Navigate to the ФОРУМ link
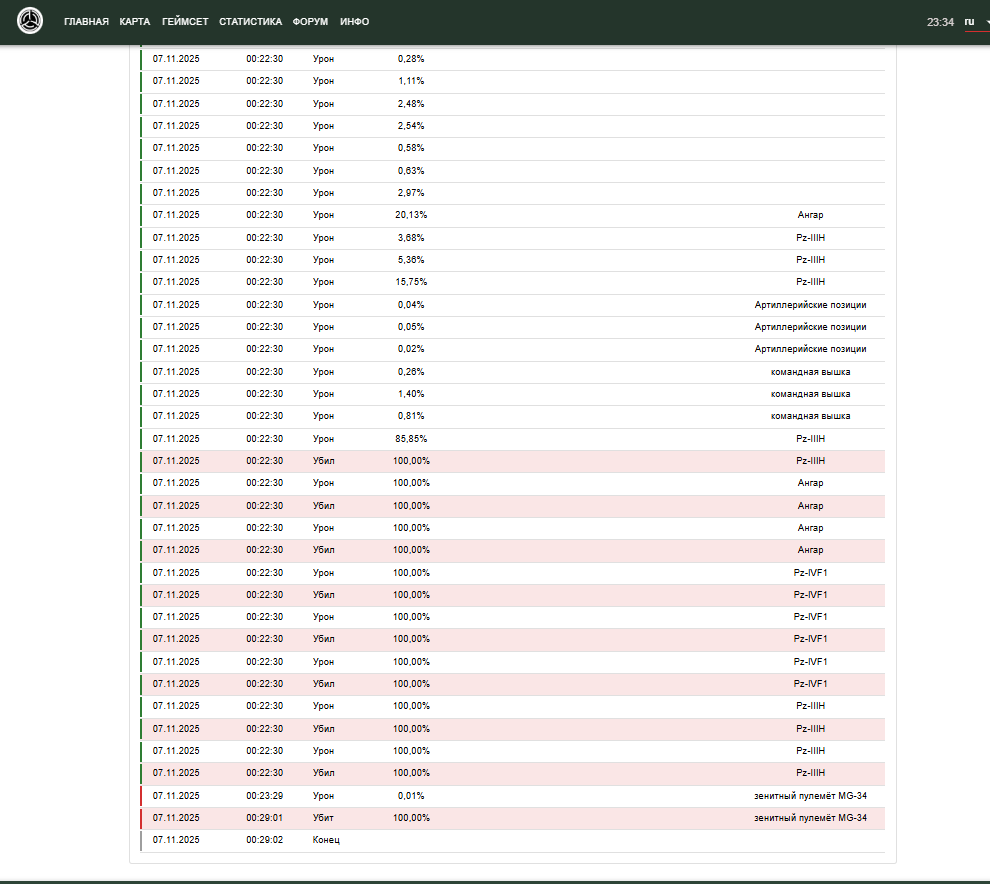990x884 pixels. tap(311, 22)
